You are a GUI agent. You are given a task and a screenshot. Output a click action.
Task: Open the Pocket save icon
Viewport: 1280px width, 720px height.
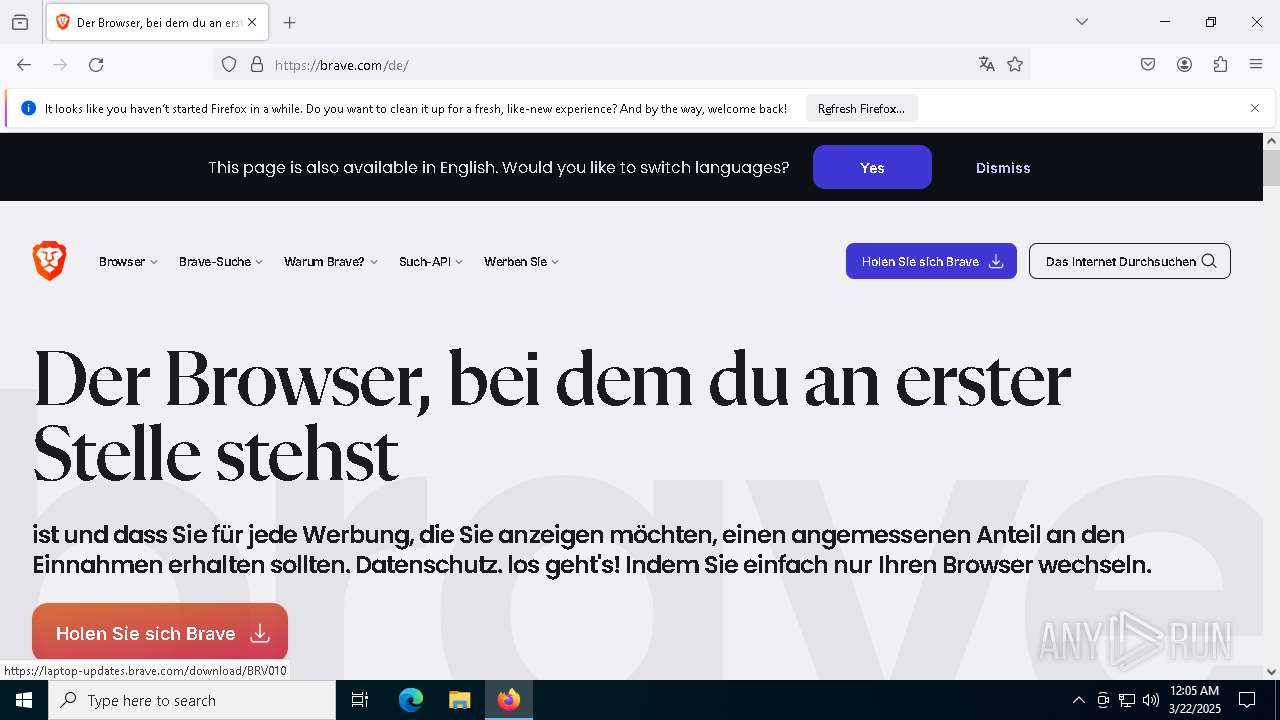tap(1148, 65)
